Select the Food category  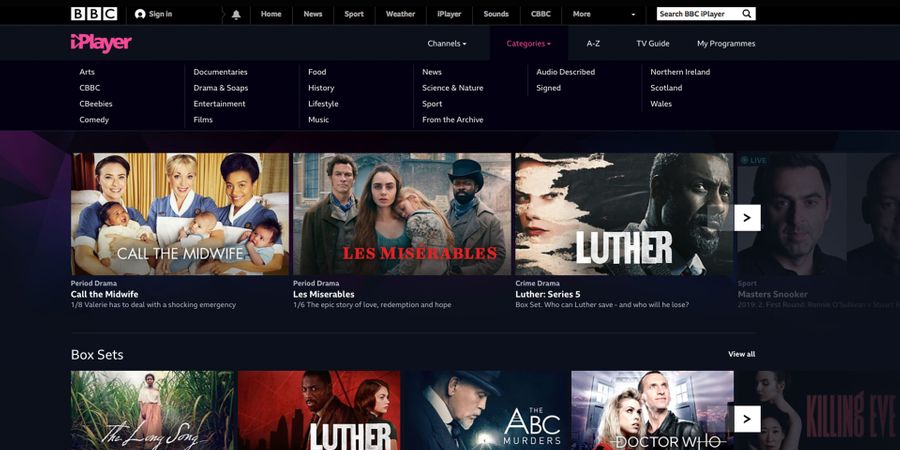[317, 72]
